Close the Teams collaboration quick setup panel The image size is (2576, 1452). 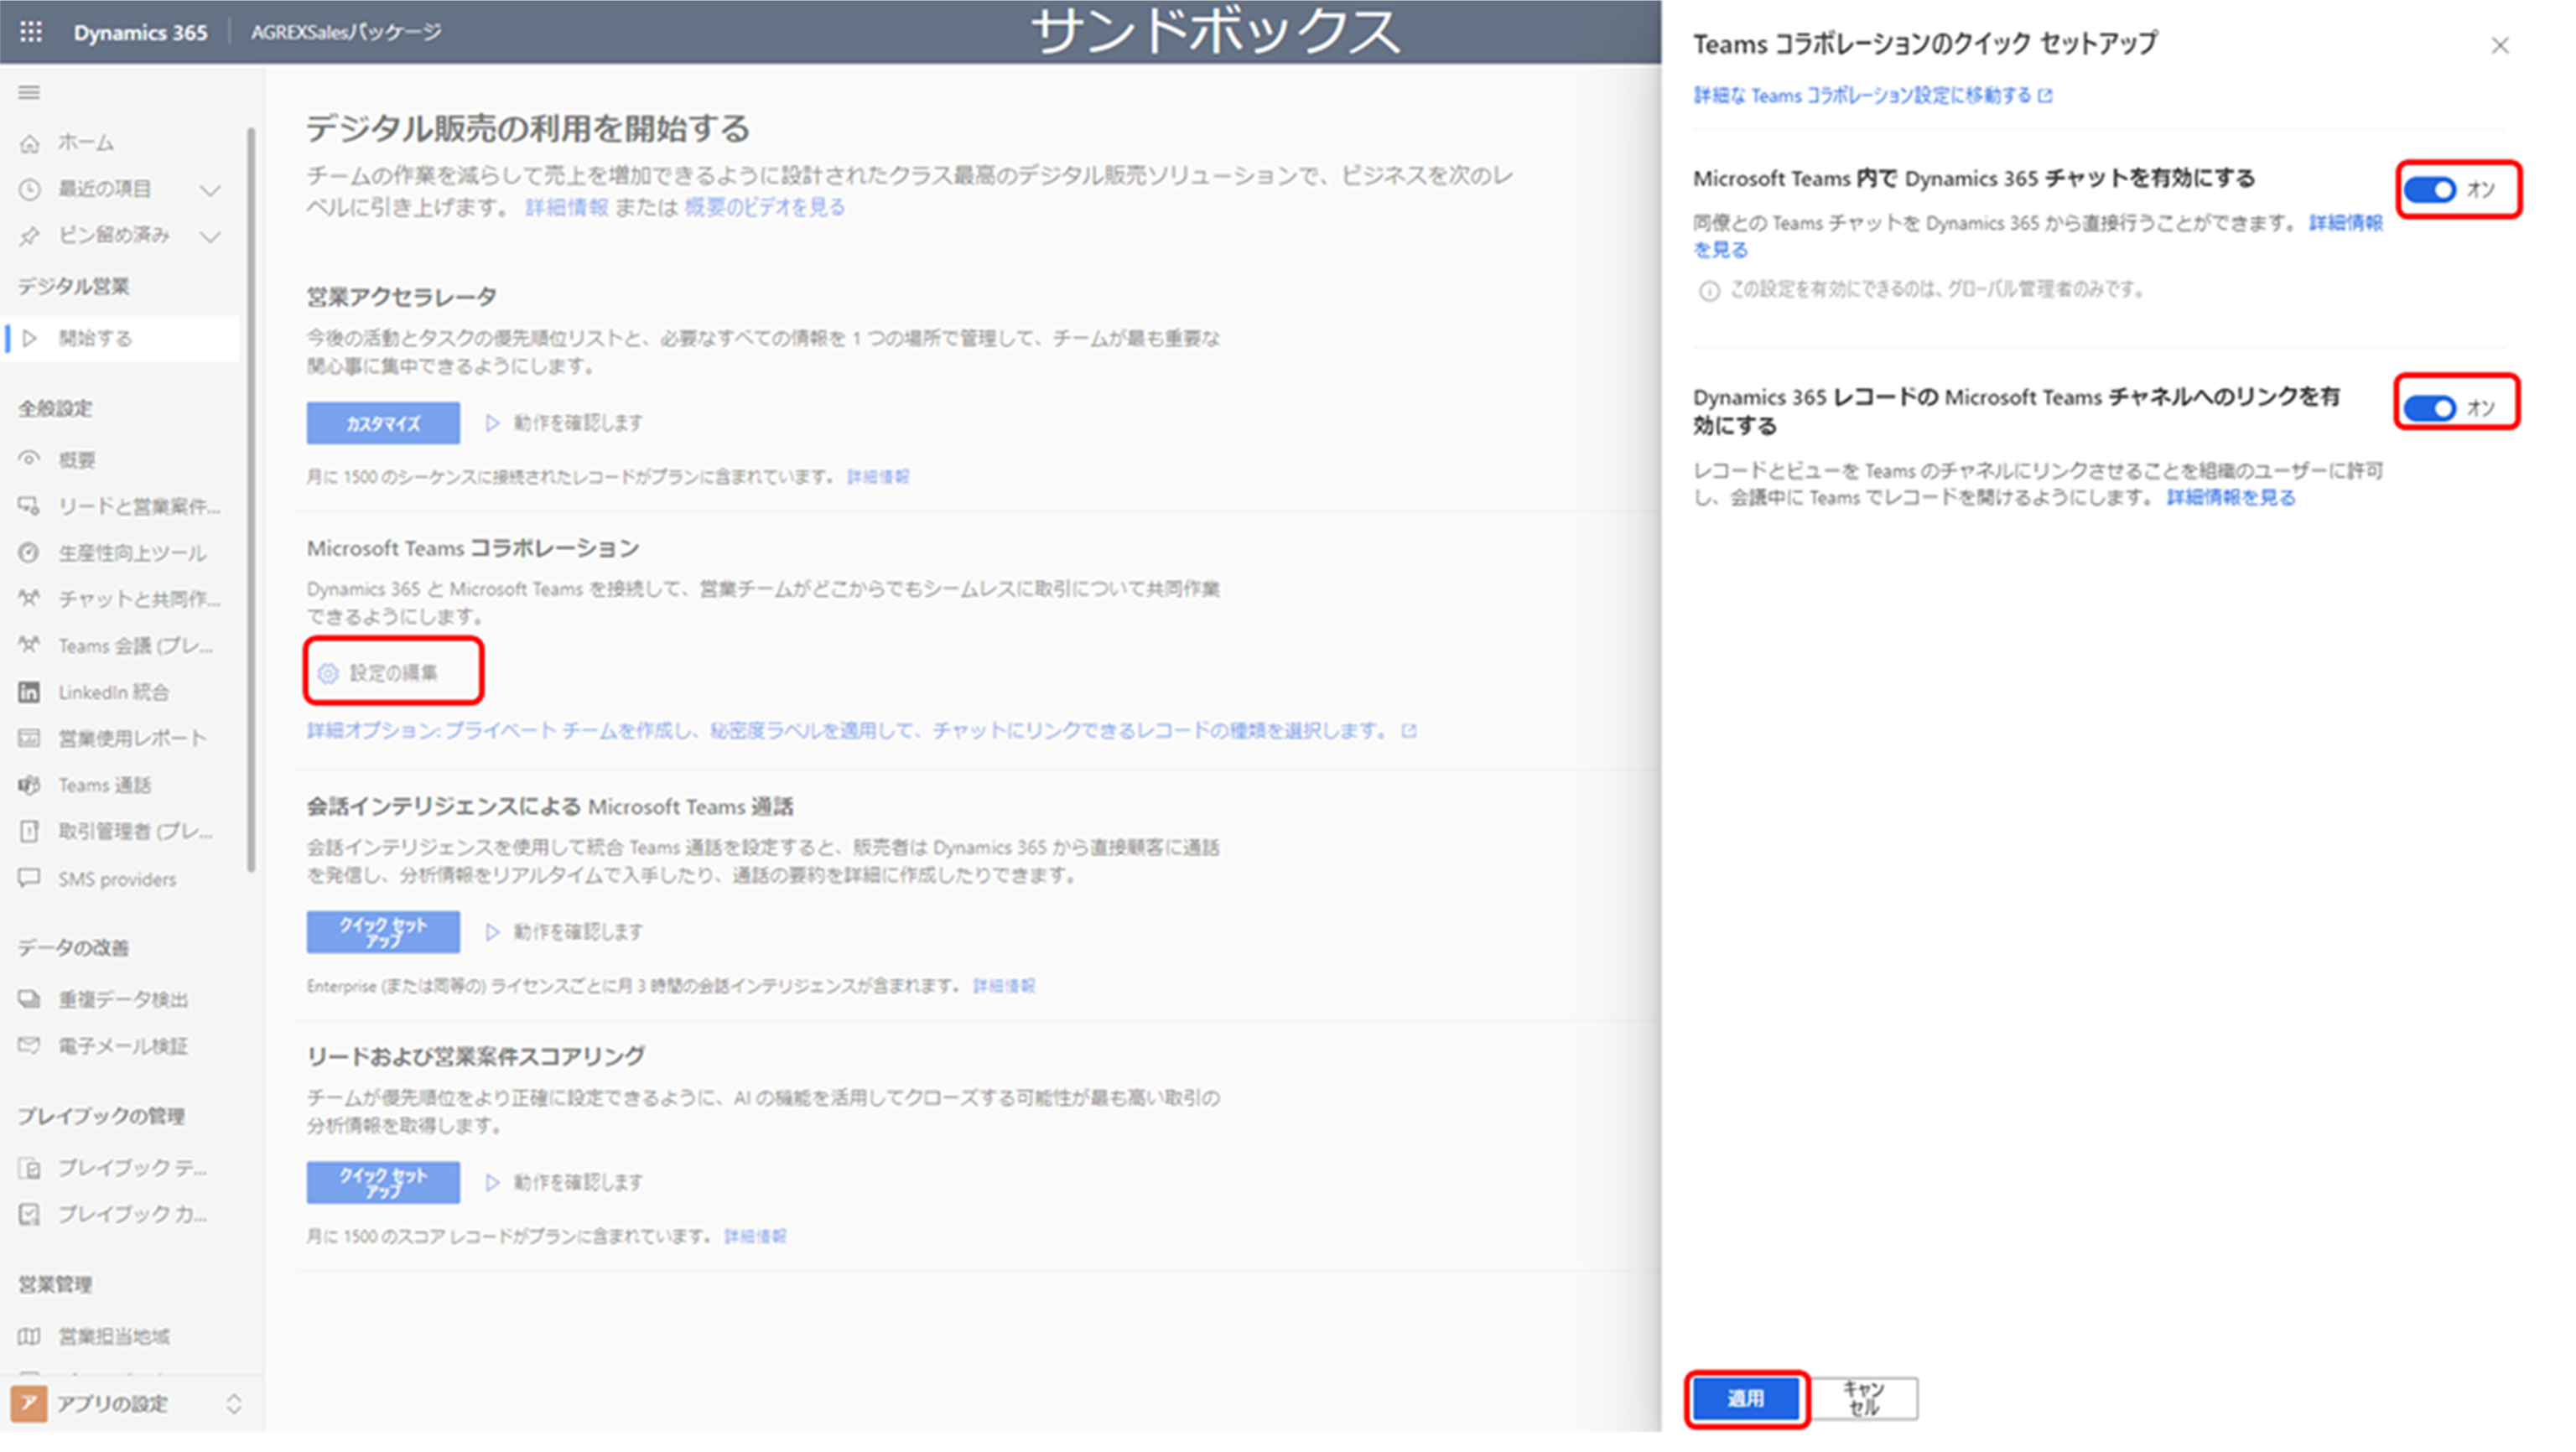tap(2500, 46)
